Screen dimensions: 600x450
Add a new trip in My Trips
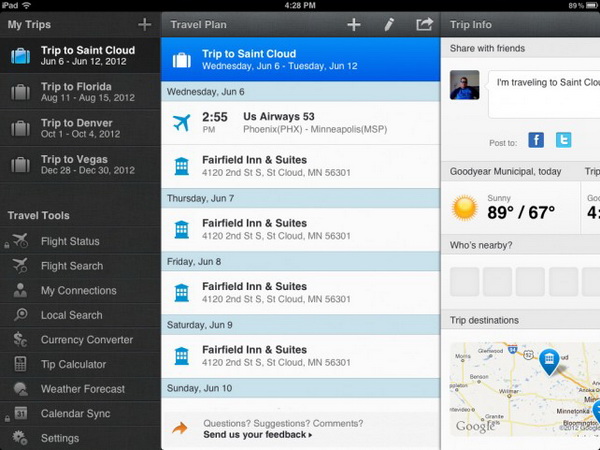(145, 24)
